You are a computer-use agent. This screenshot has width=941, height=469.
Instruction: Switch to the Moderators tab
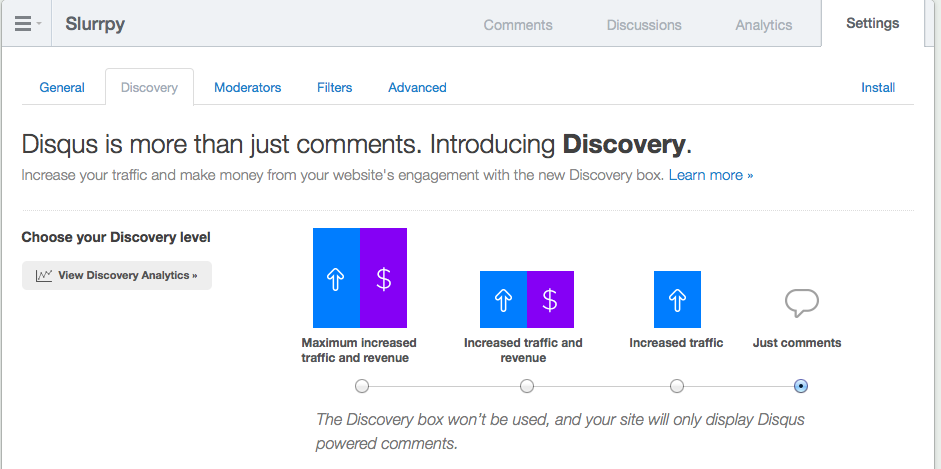[247, 88]
